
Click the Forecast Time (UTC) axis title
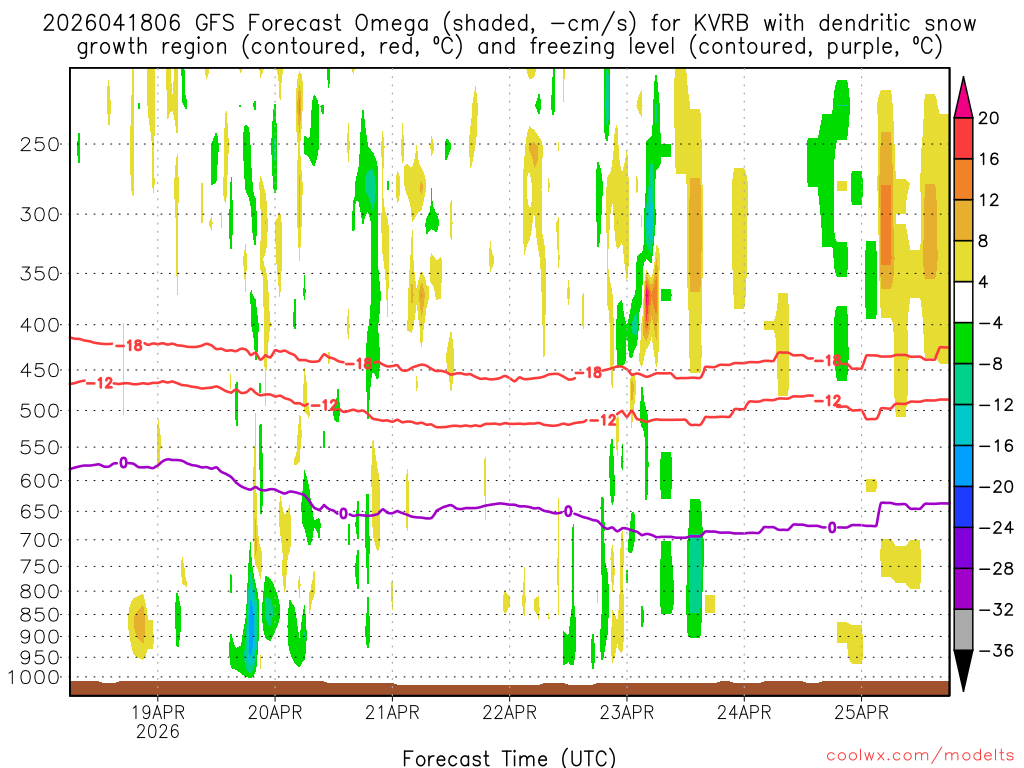509,758
